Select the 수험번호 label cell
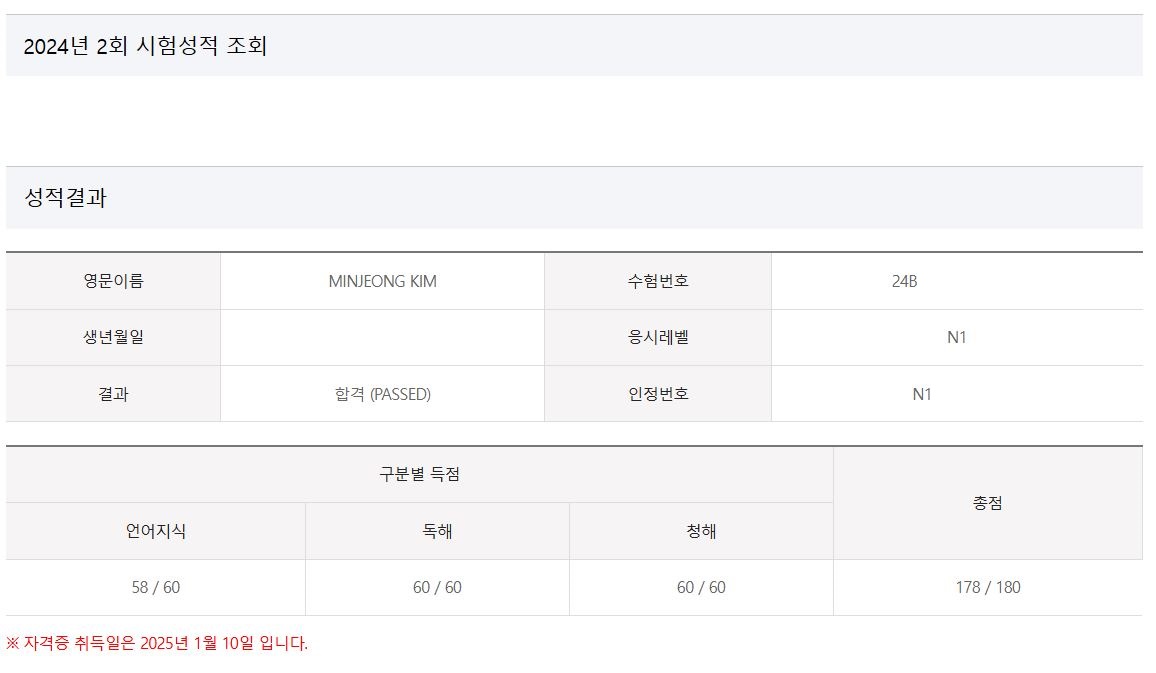 click(x=657, y=281)
